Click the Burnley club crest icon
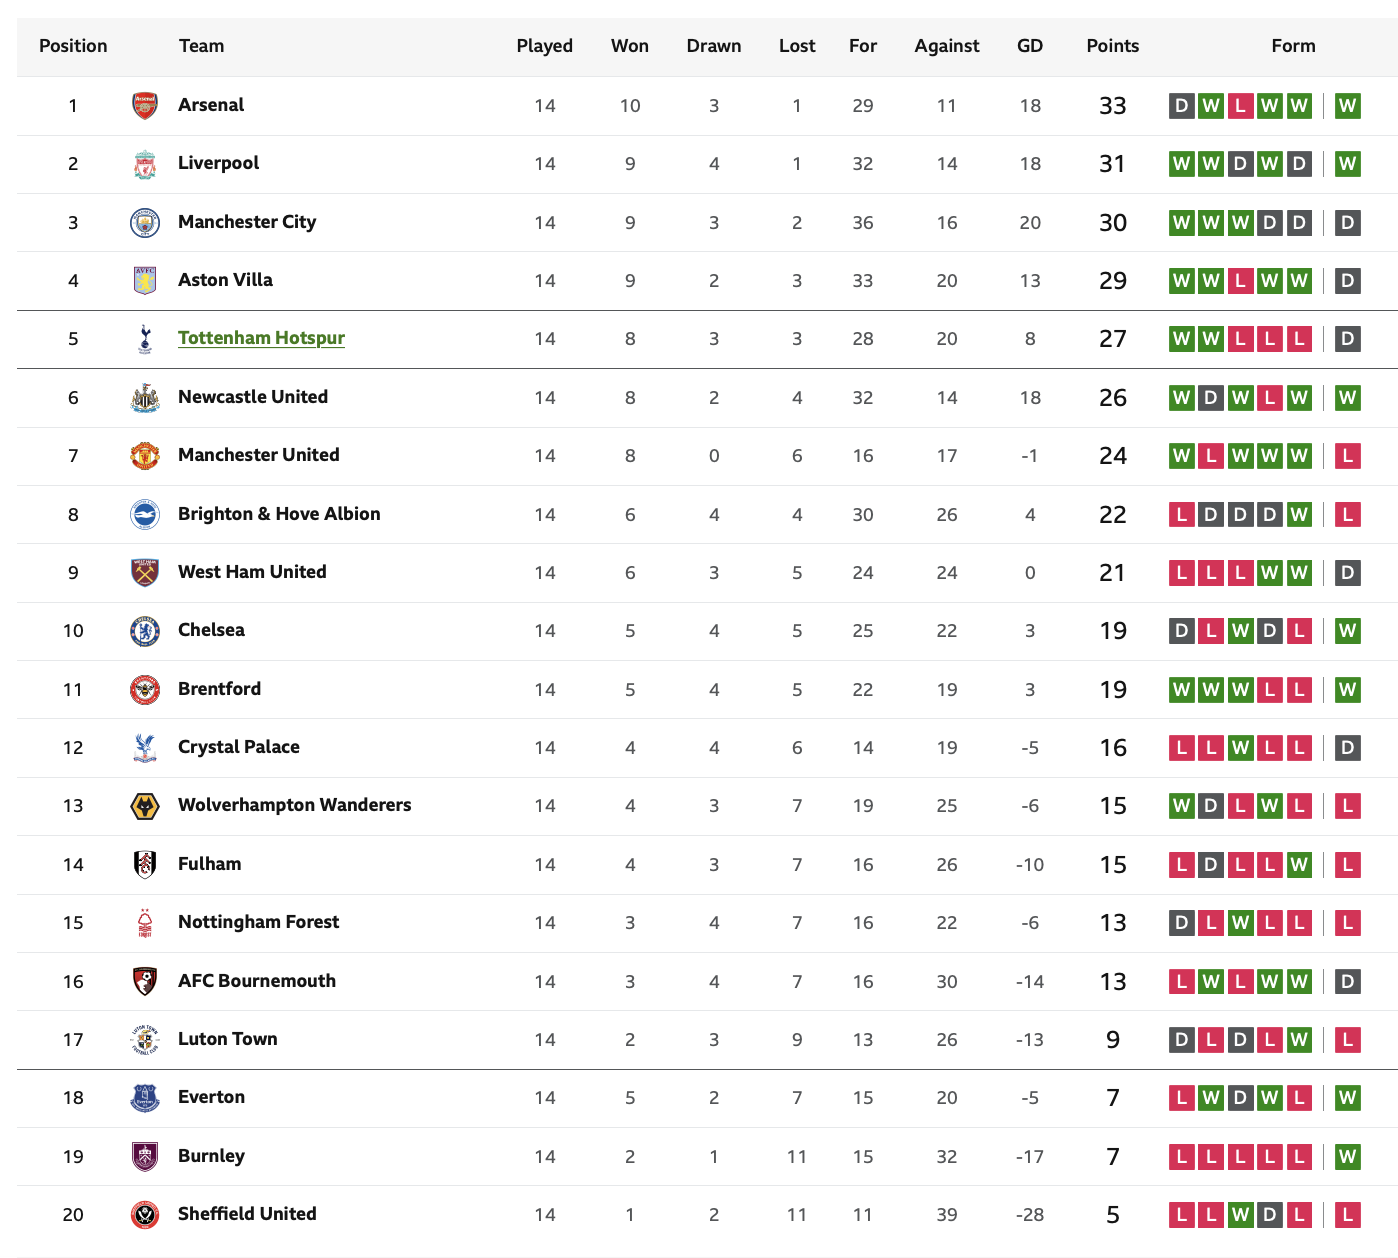Screen dimensions: 1398x1258 point(145,1156)
